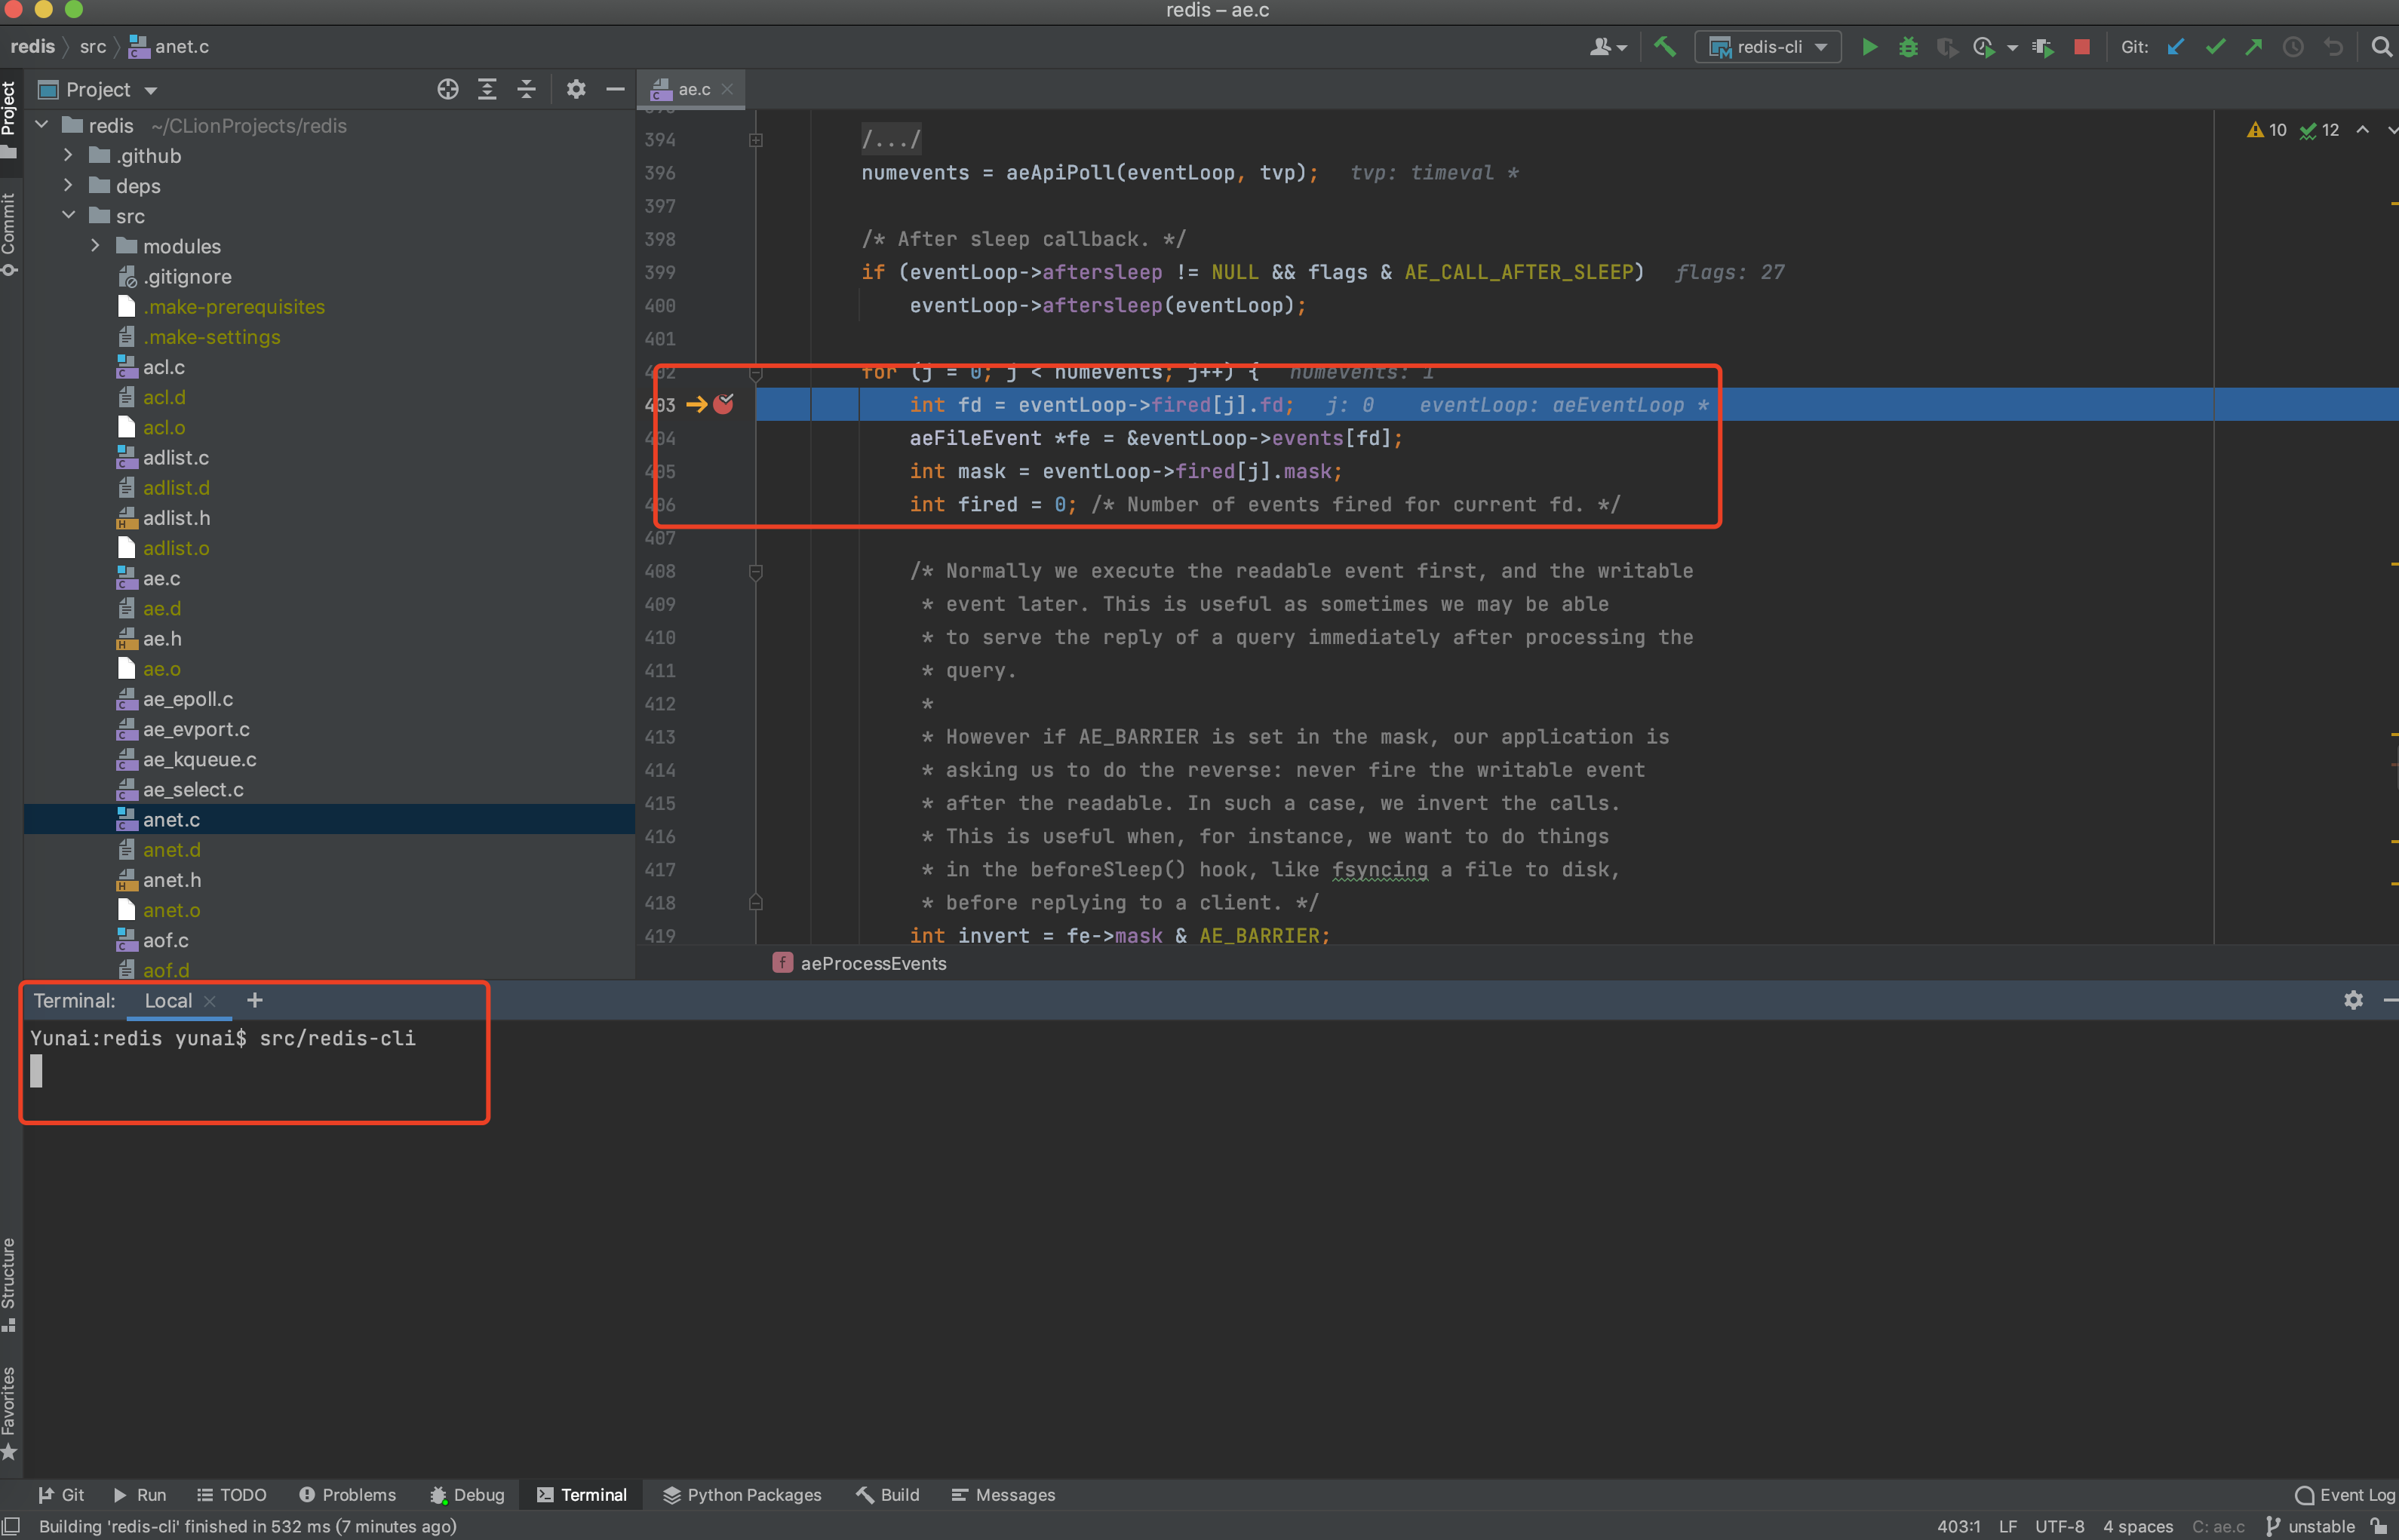Select .gitignore file in tree
The height and width of the screenshot is (1540, 2399).
[187, 276]
